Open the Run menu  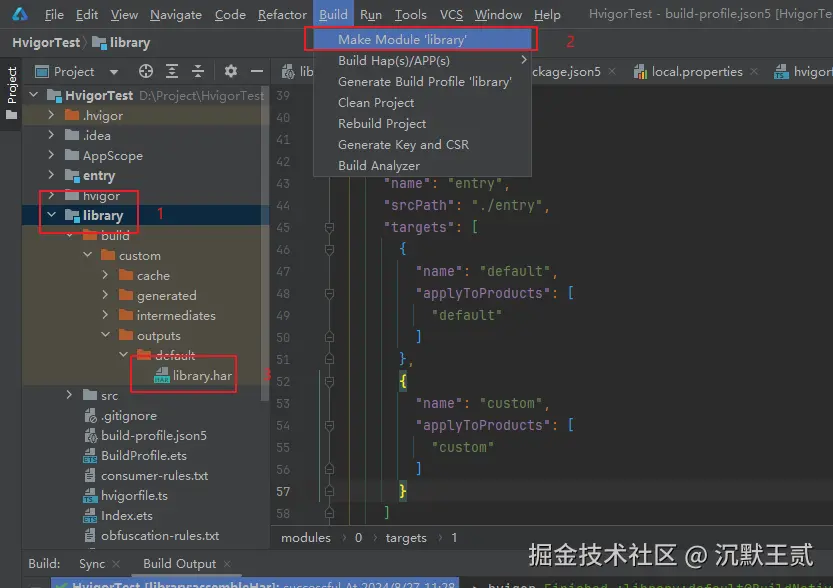(x=371, y=15)
